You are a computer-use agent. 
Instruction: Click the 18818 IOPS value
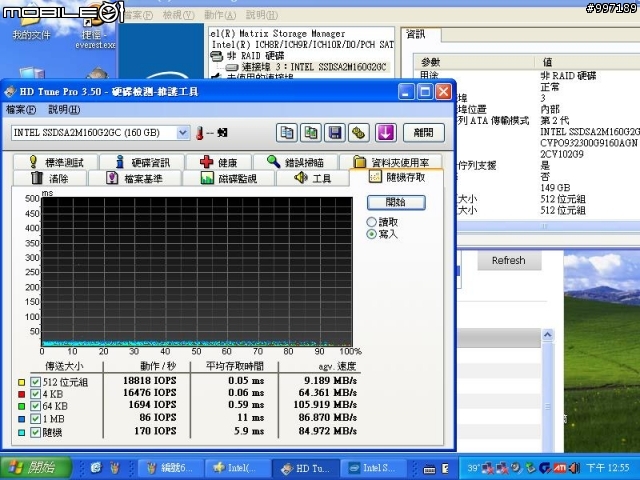[150, 381]
